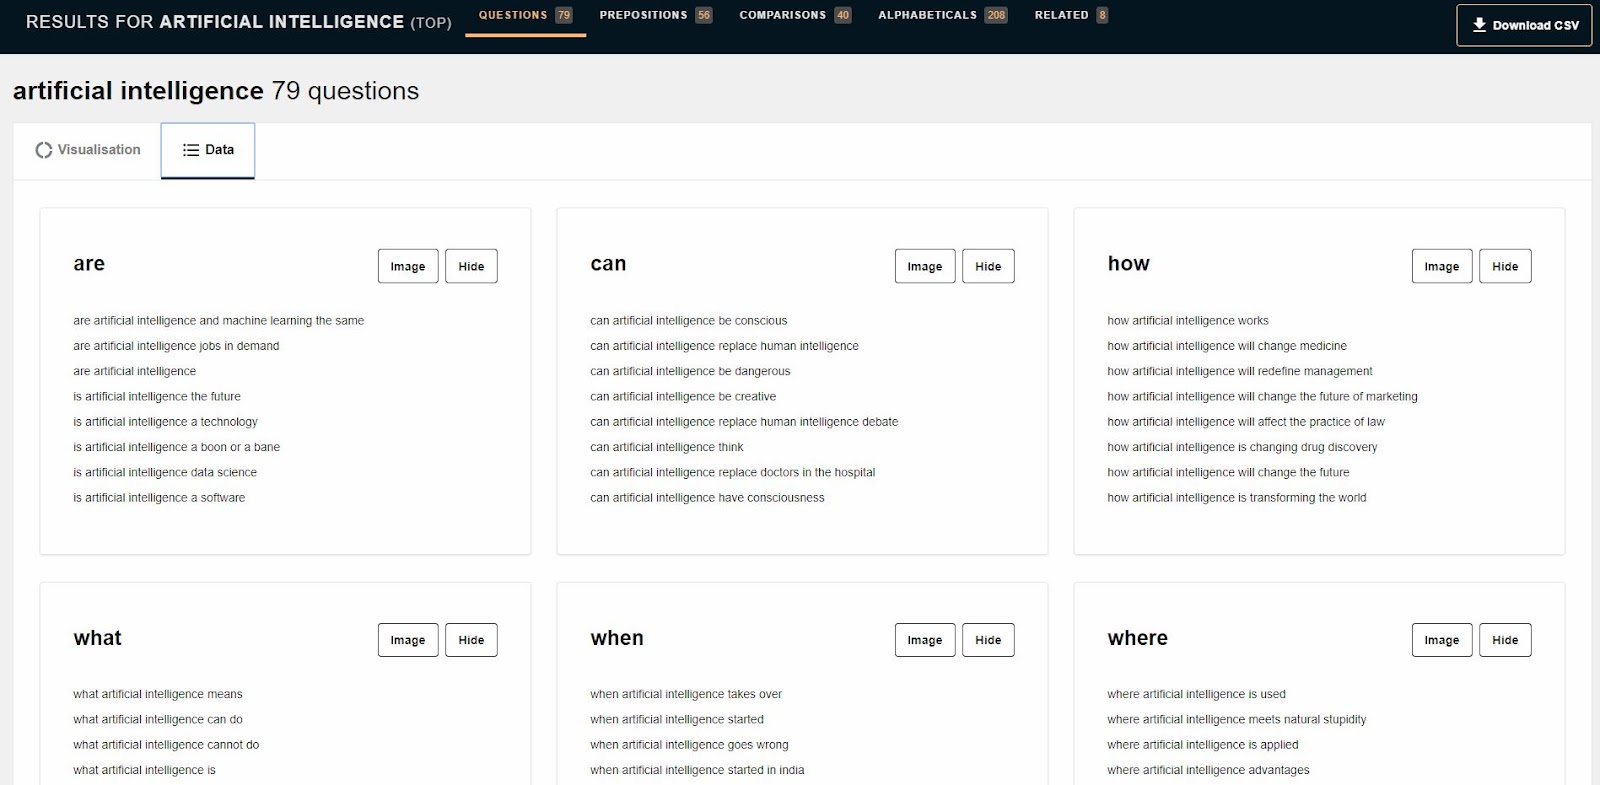Hide the "can" question card

pos(988,266)
